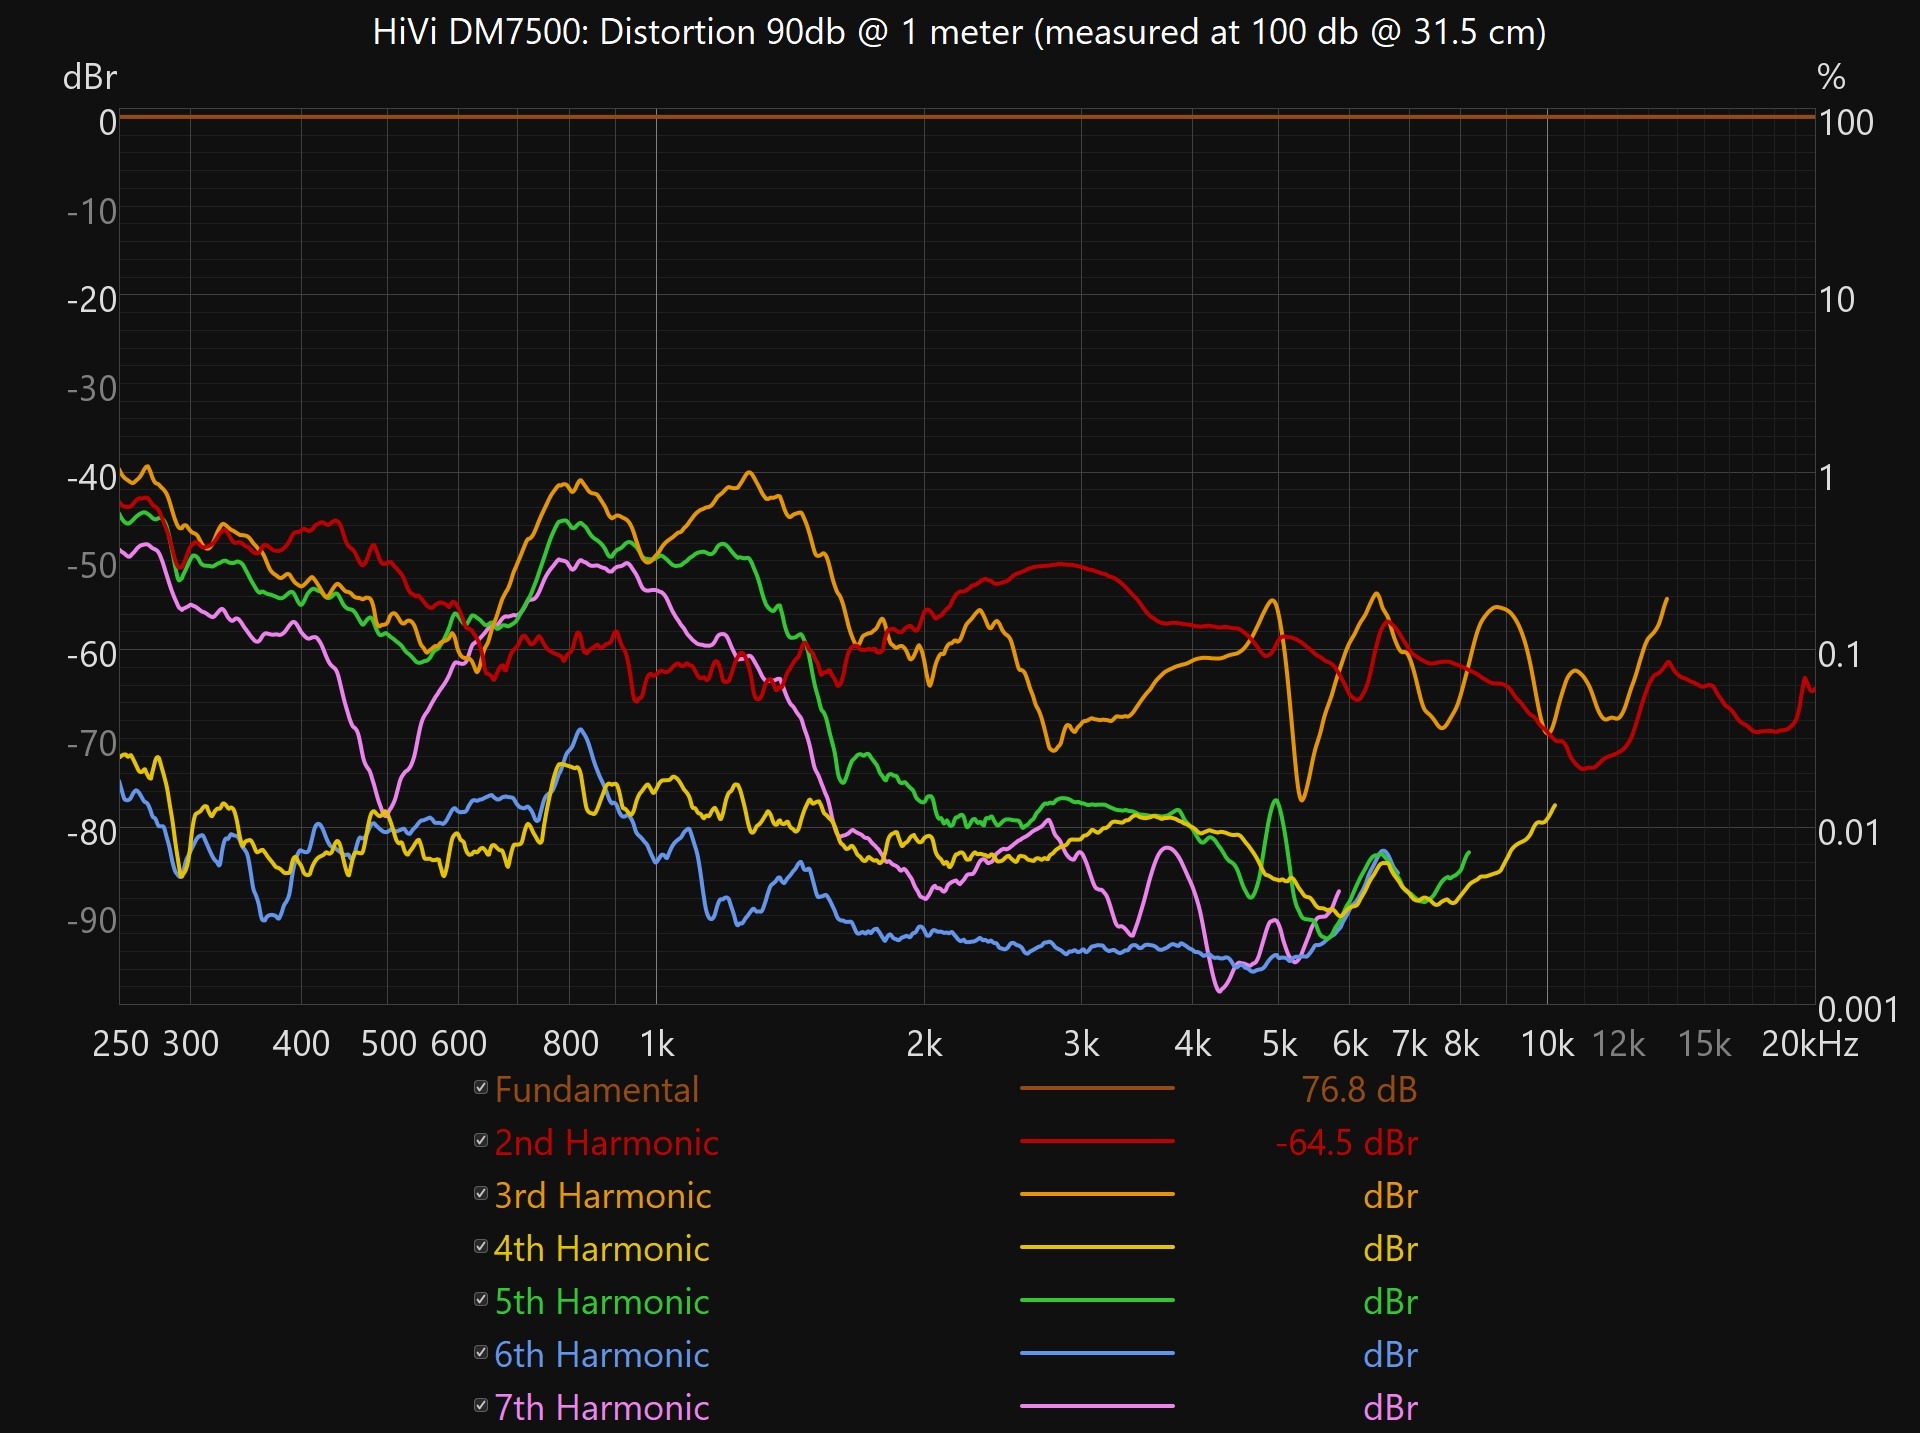Click the 76.8 dB Fundamental value
This screenshot has height=1433, width=1920.
[1359, 1090]
